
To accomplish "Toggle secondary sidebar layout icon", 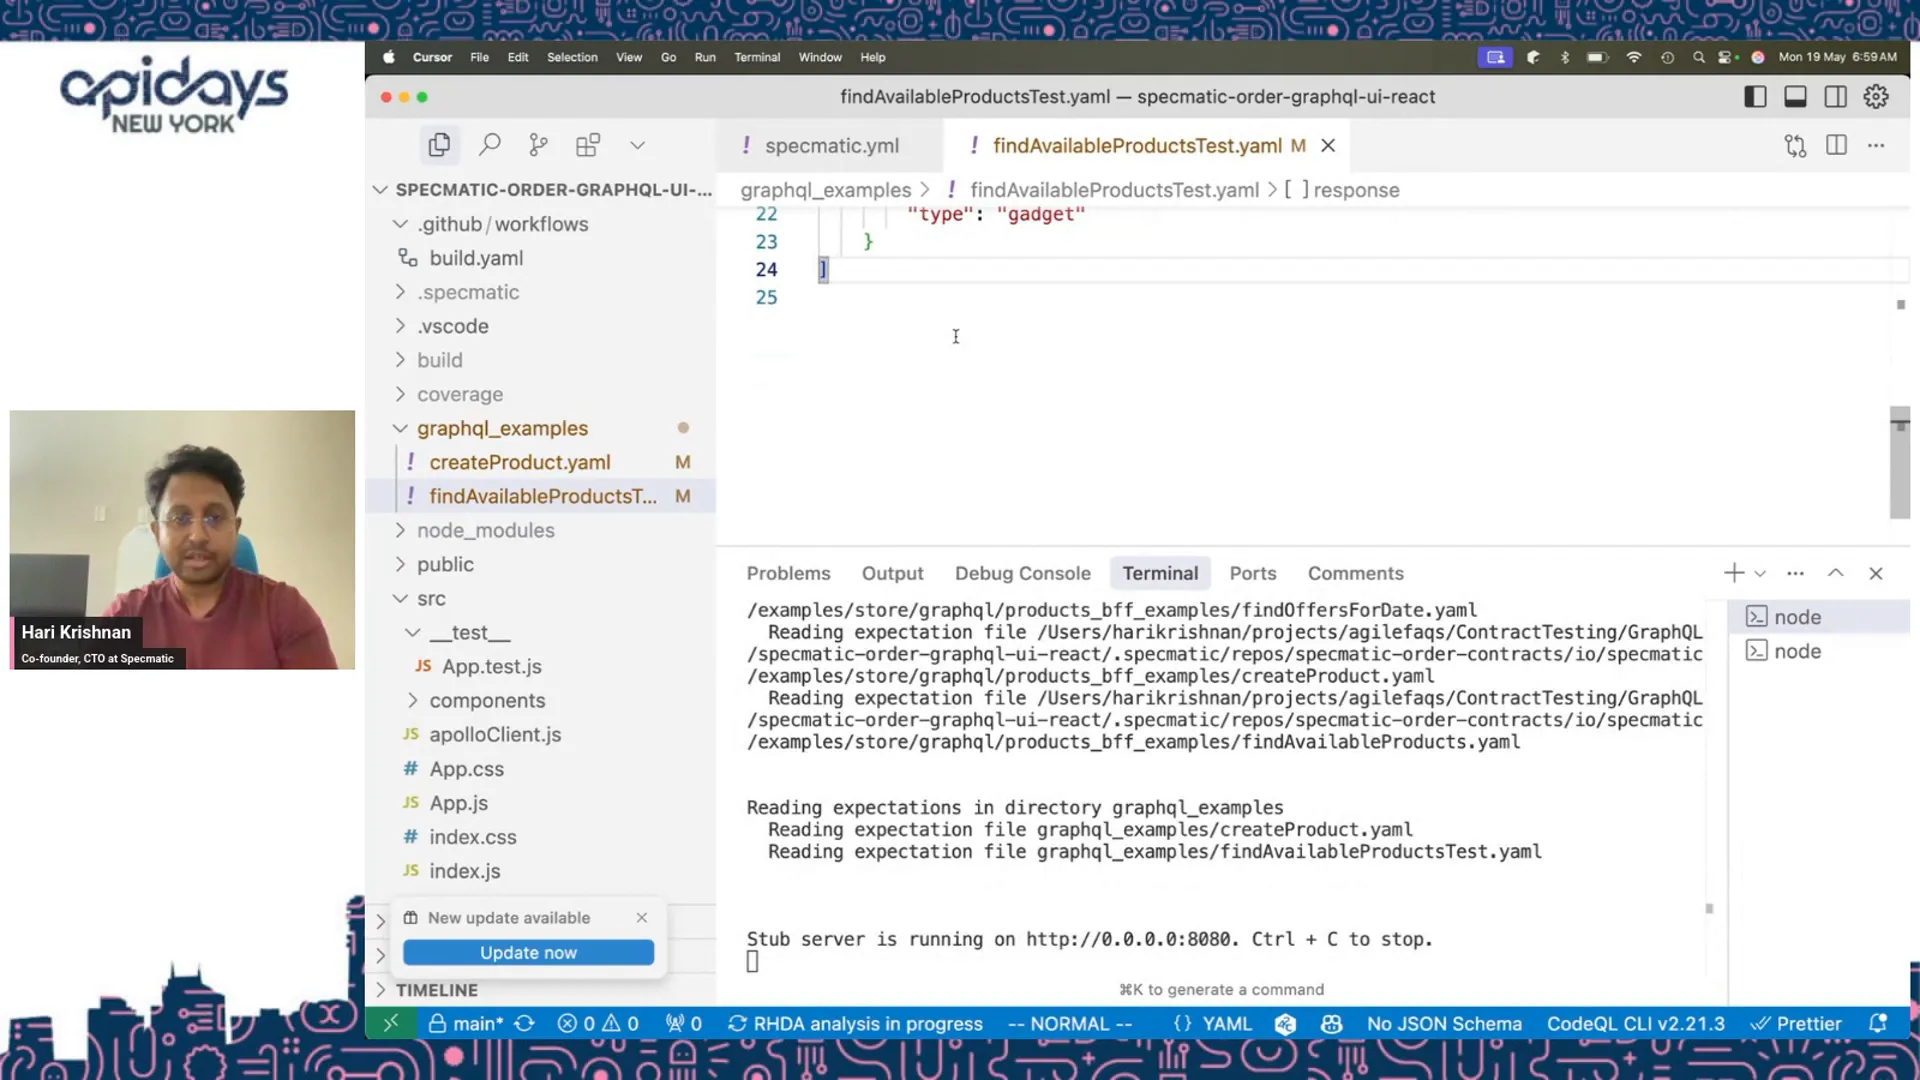I will pos(1835,97).
